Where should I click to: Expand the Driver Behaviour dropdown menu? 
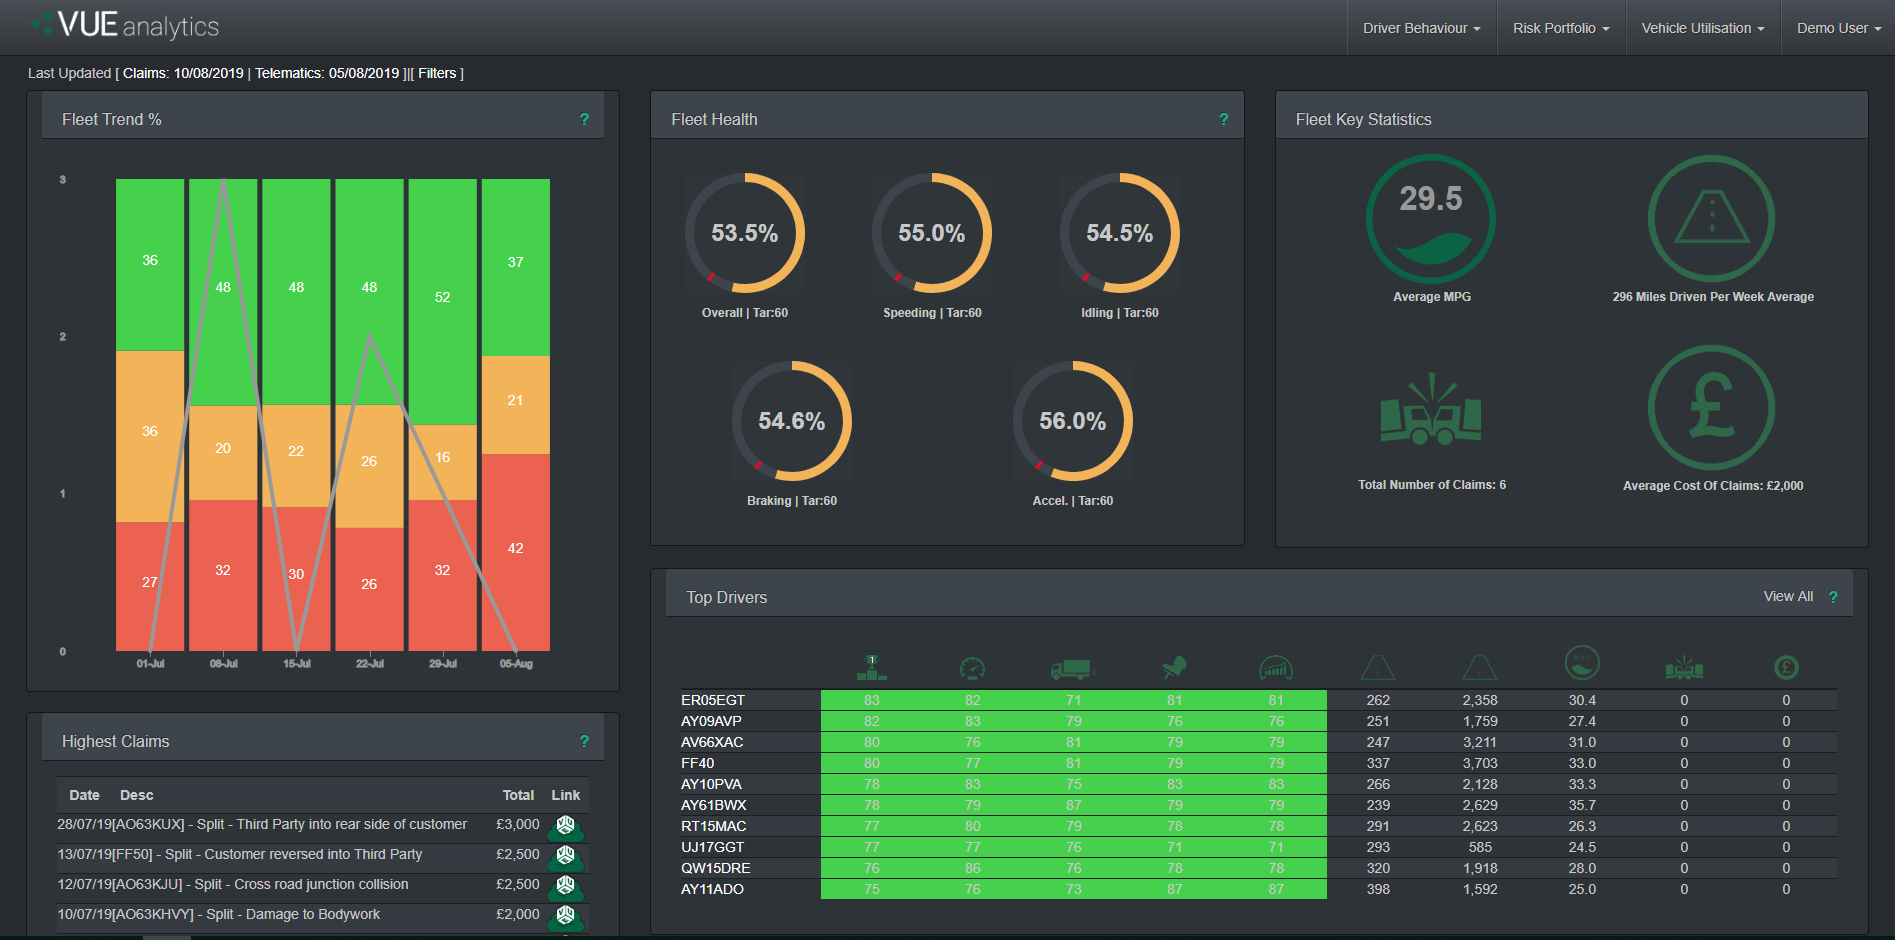click(x=1421, y=28)
